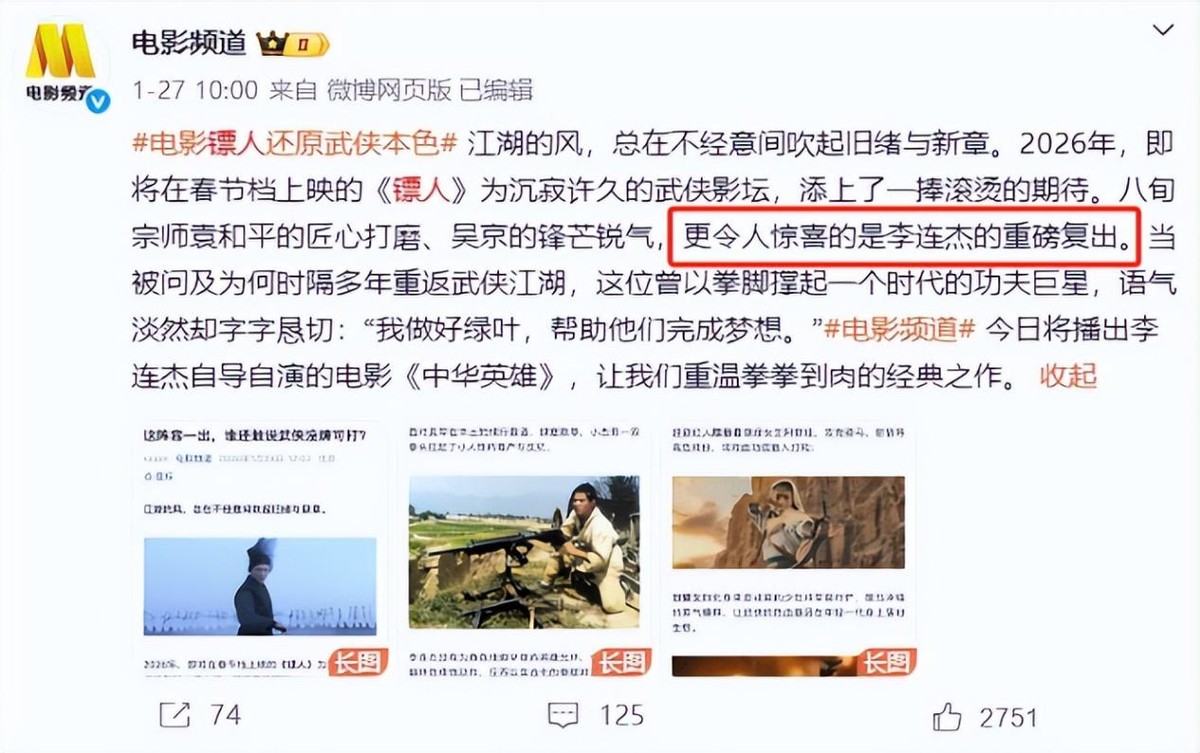Image resolution: width=1200 pixels, height=753 pixels.
Task: Open the 电影频道 profile avatar
Action: coord(61,66)
